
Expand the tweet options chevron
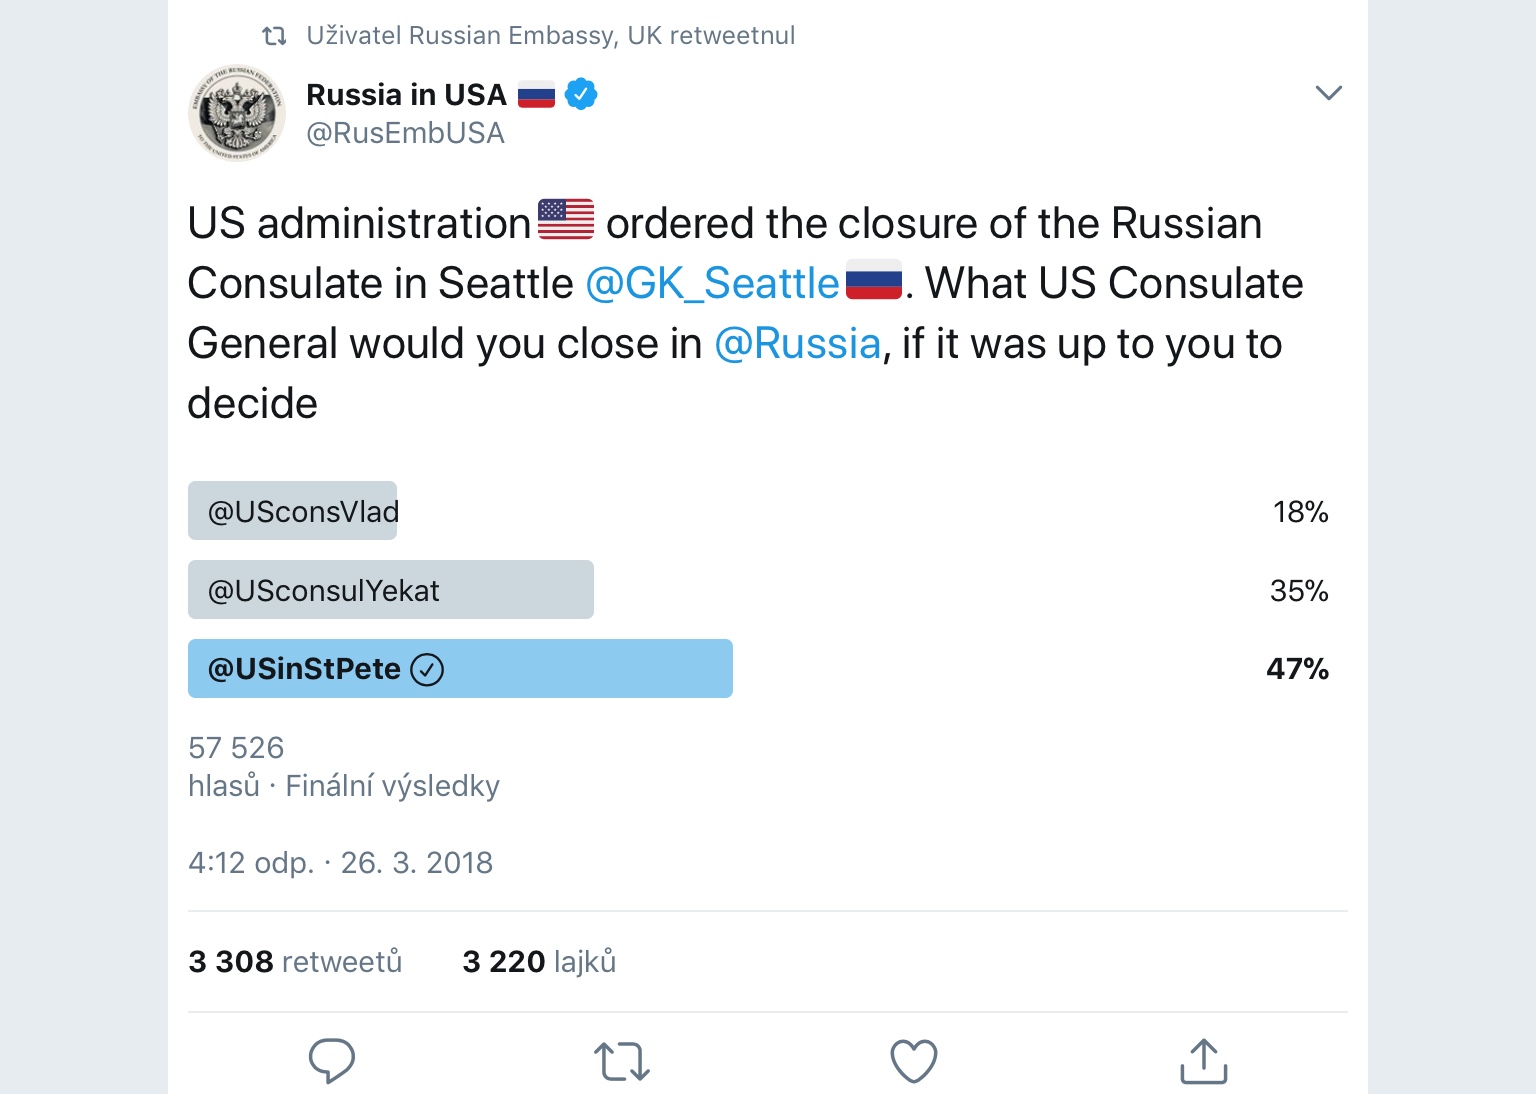click(x=1328, y=93)
